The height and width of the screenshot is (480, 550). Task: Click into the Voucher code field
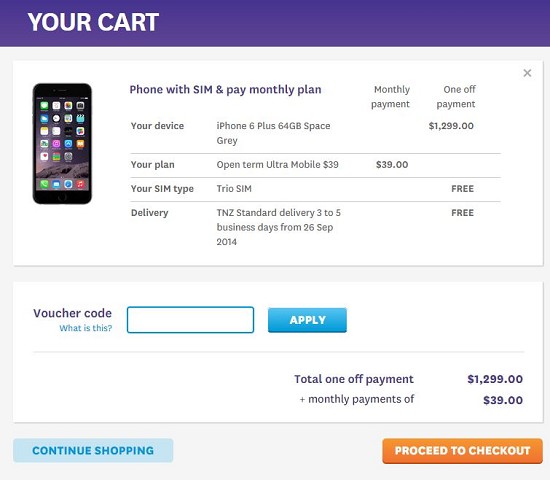click(190, 320)
